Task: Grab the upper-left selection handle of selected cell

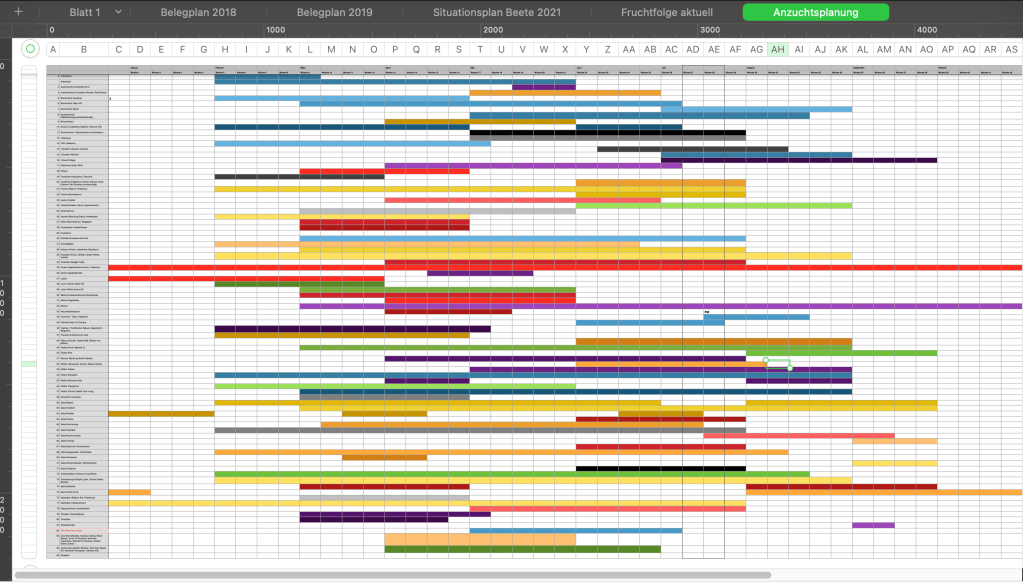Action: pos(766,360)
